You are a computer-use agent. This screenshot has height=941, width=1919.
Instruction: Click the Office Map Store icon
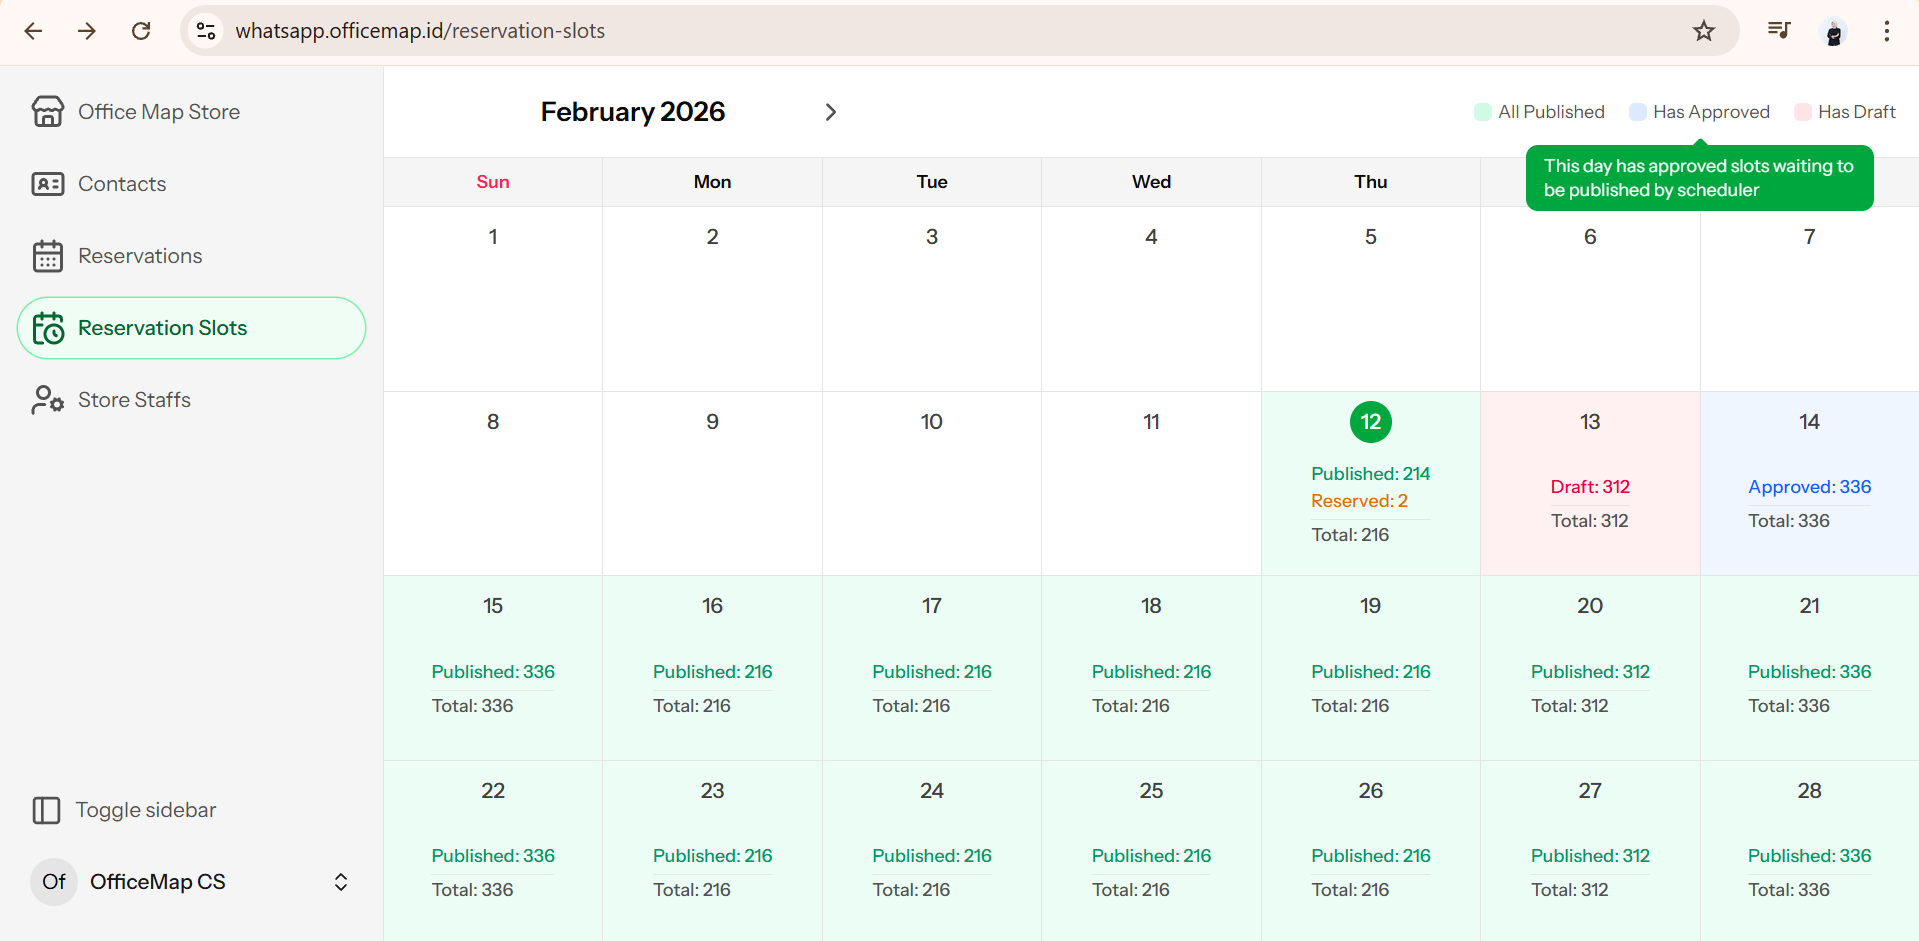pyautogui.click(x=47, y=112)
